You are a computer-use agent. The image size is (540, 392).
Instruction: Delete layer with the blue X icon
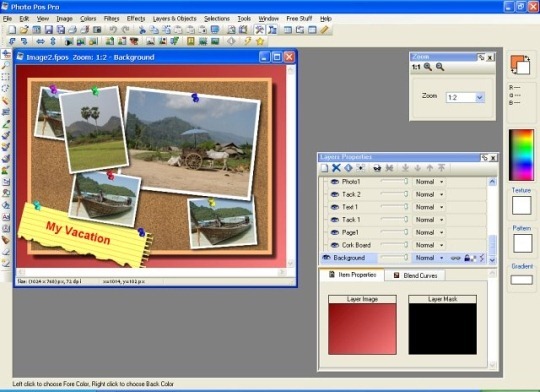336,168
